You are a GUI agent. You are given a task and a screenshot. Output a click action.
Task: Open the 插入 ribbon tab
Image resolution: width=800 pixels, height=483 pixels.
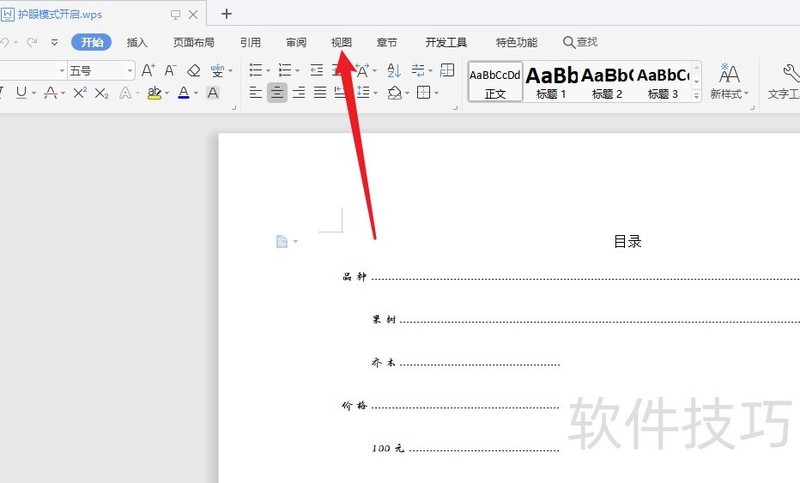pos(137,42)
